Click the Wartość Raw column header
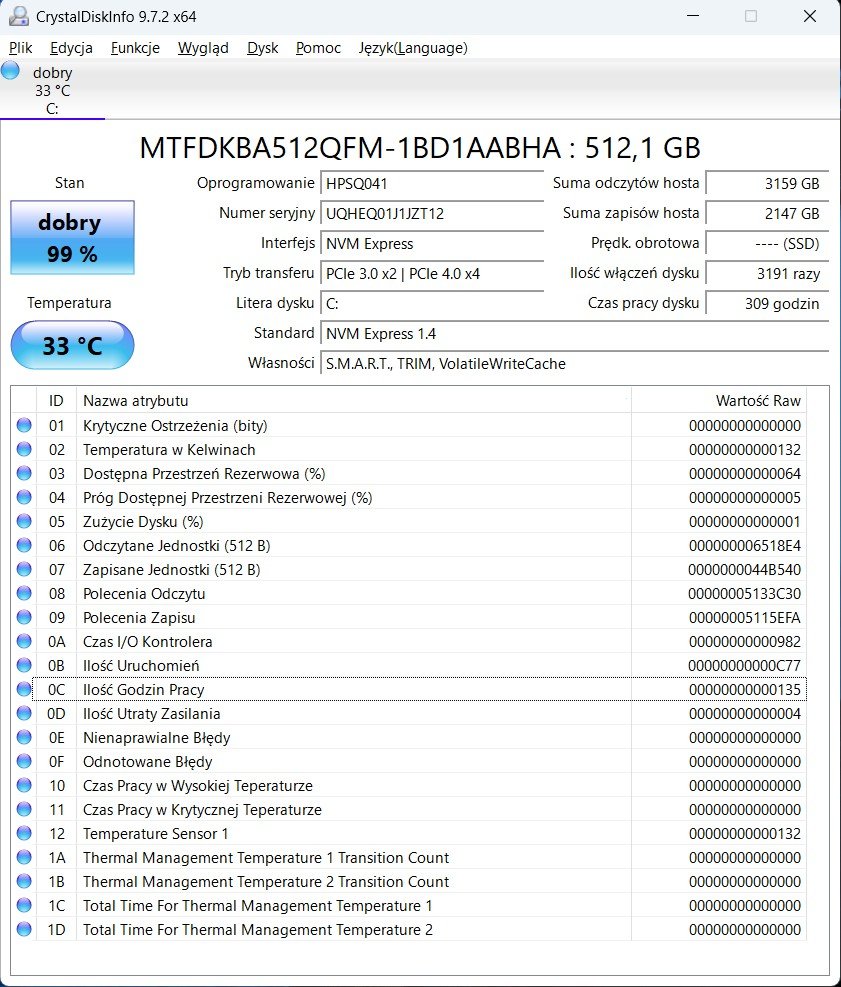841x987 pixels. (757, 401)
